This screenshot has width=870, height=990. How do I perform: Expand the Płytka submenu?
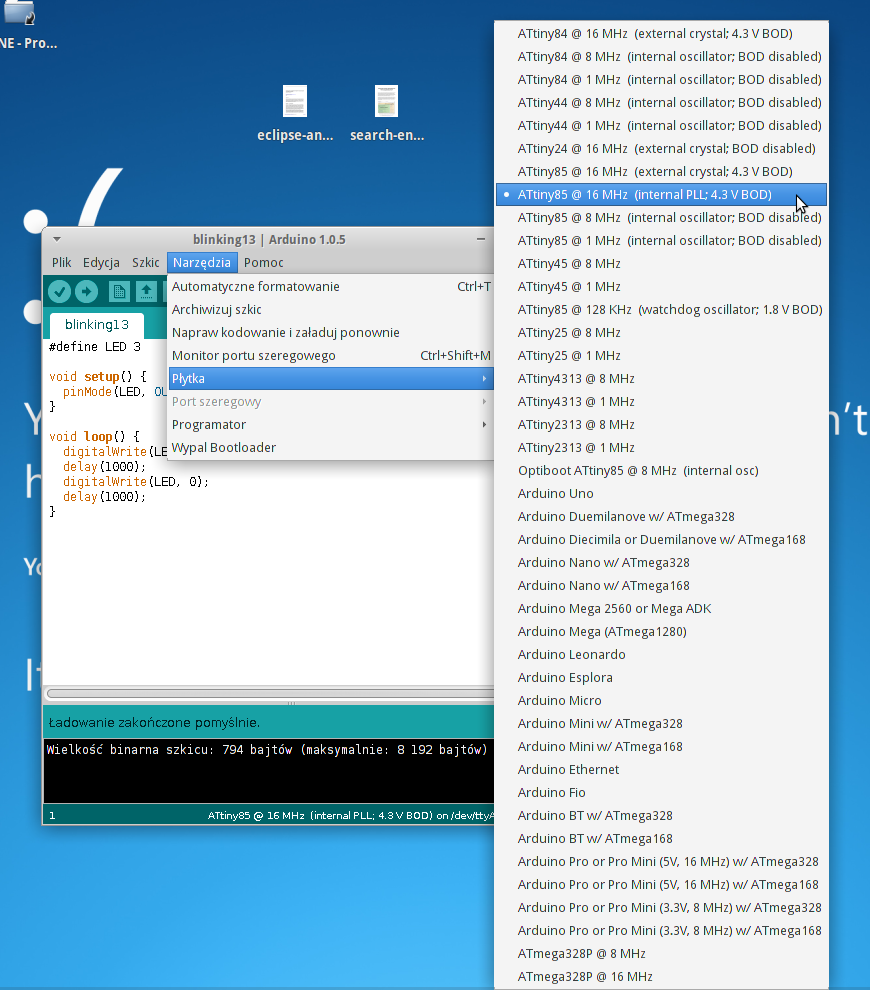(x=331, y=379)
